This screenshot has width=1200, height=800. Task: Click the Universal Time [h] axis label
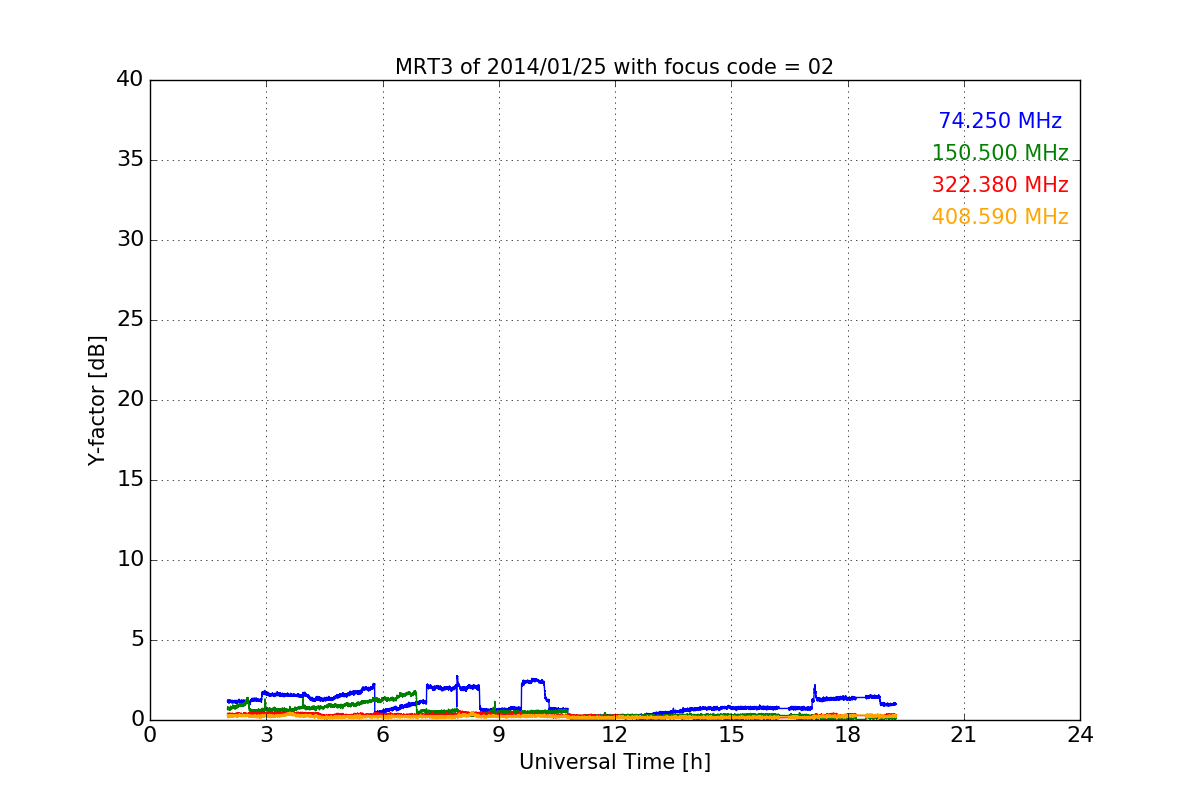[x=614, y=762]
